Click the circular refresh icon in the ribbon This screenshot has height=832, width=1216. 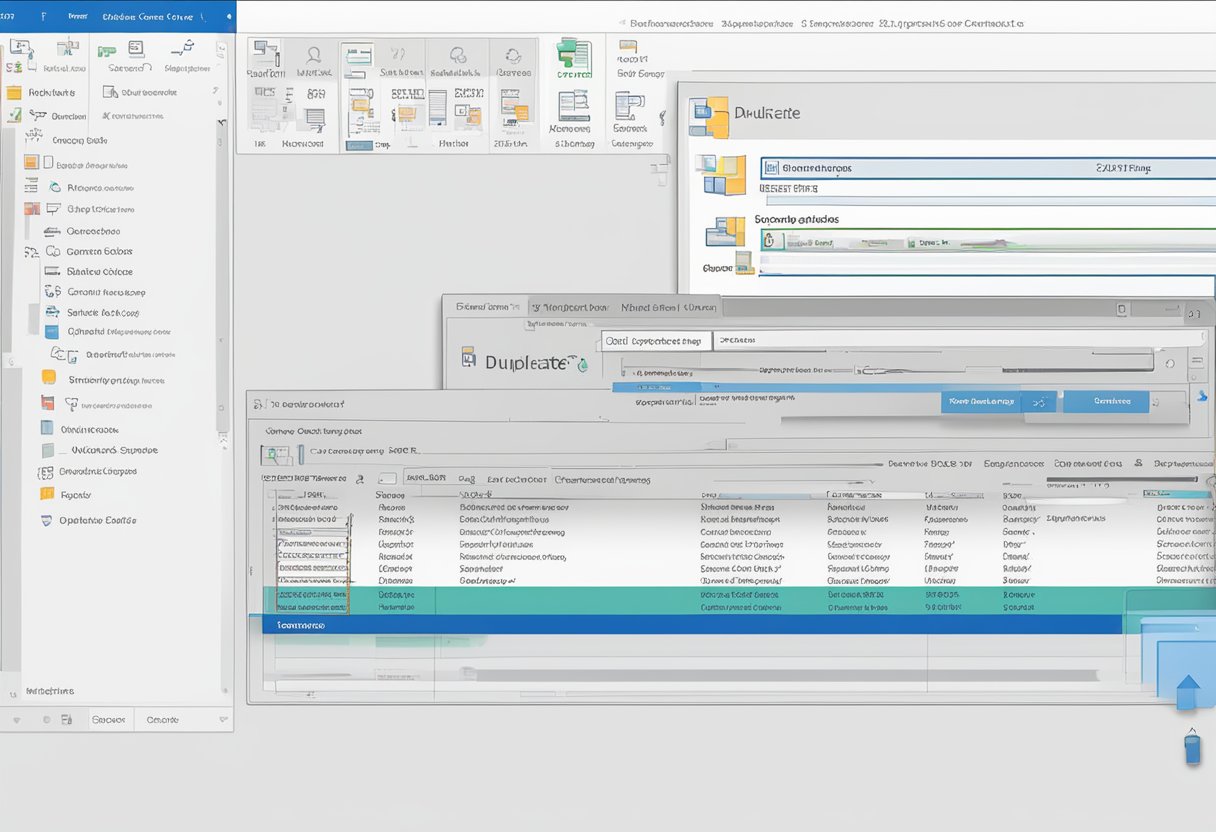(x=513, y=55)
